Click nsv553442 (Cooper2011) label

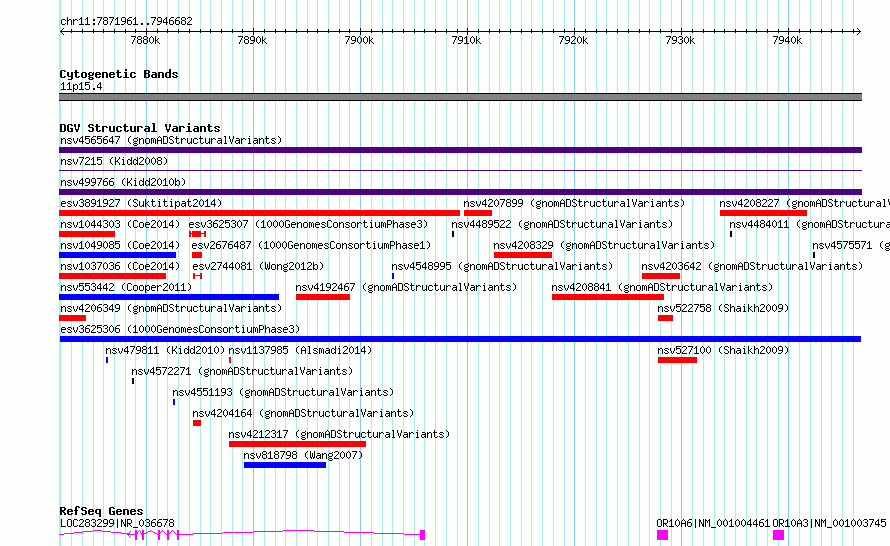[126, 287]
